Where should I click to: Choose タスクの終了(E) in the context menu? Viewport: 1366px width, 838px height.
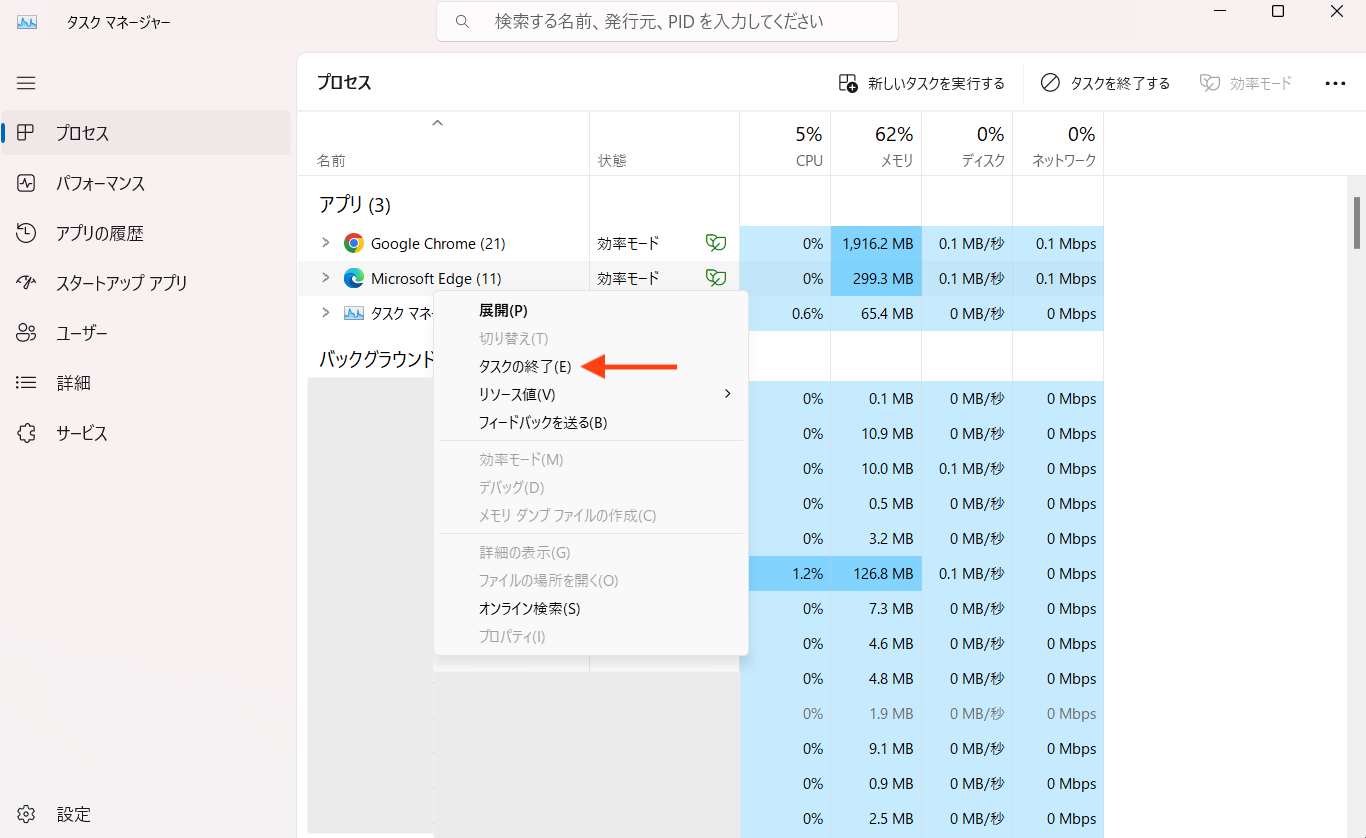pyautogui.click(x=591, y=366)
